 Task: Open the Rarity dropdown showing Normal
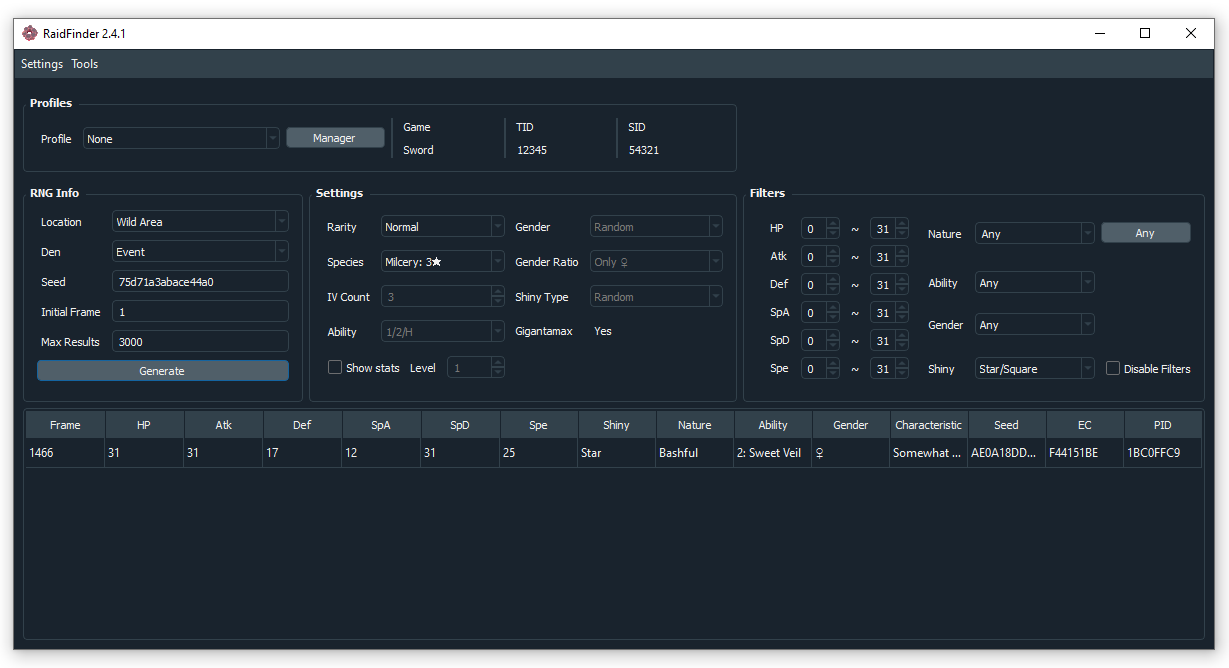(442, 227)
